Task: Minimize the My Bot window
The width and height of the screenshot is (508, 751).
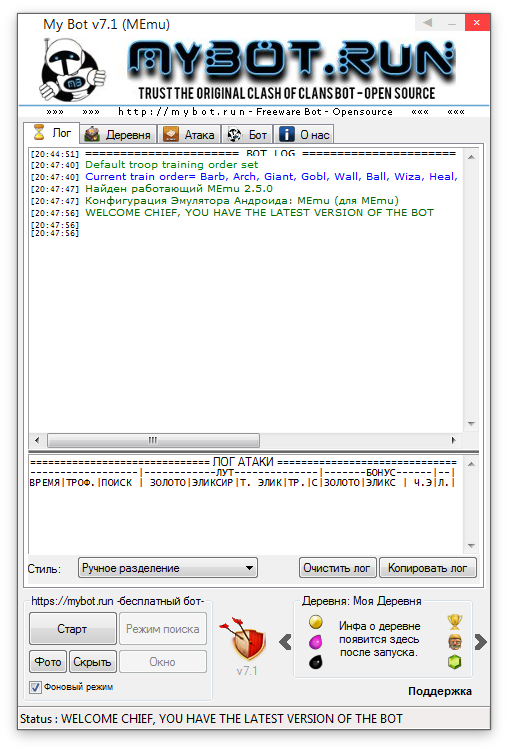Action: point(452,23)
